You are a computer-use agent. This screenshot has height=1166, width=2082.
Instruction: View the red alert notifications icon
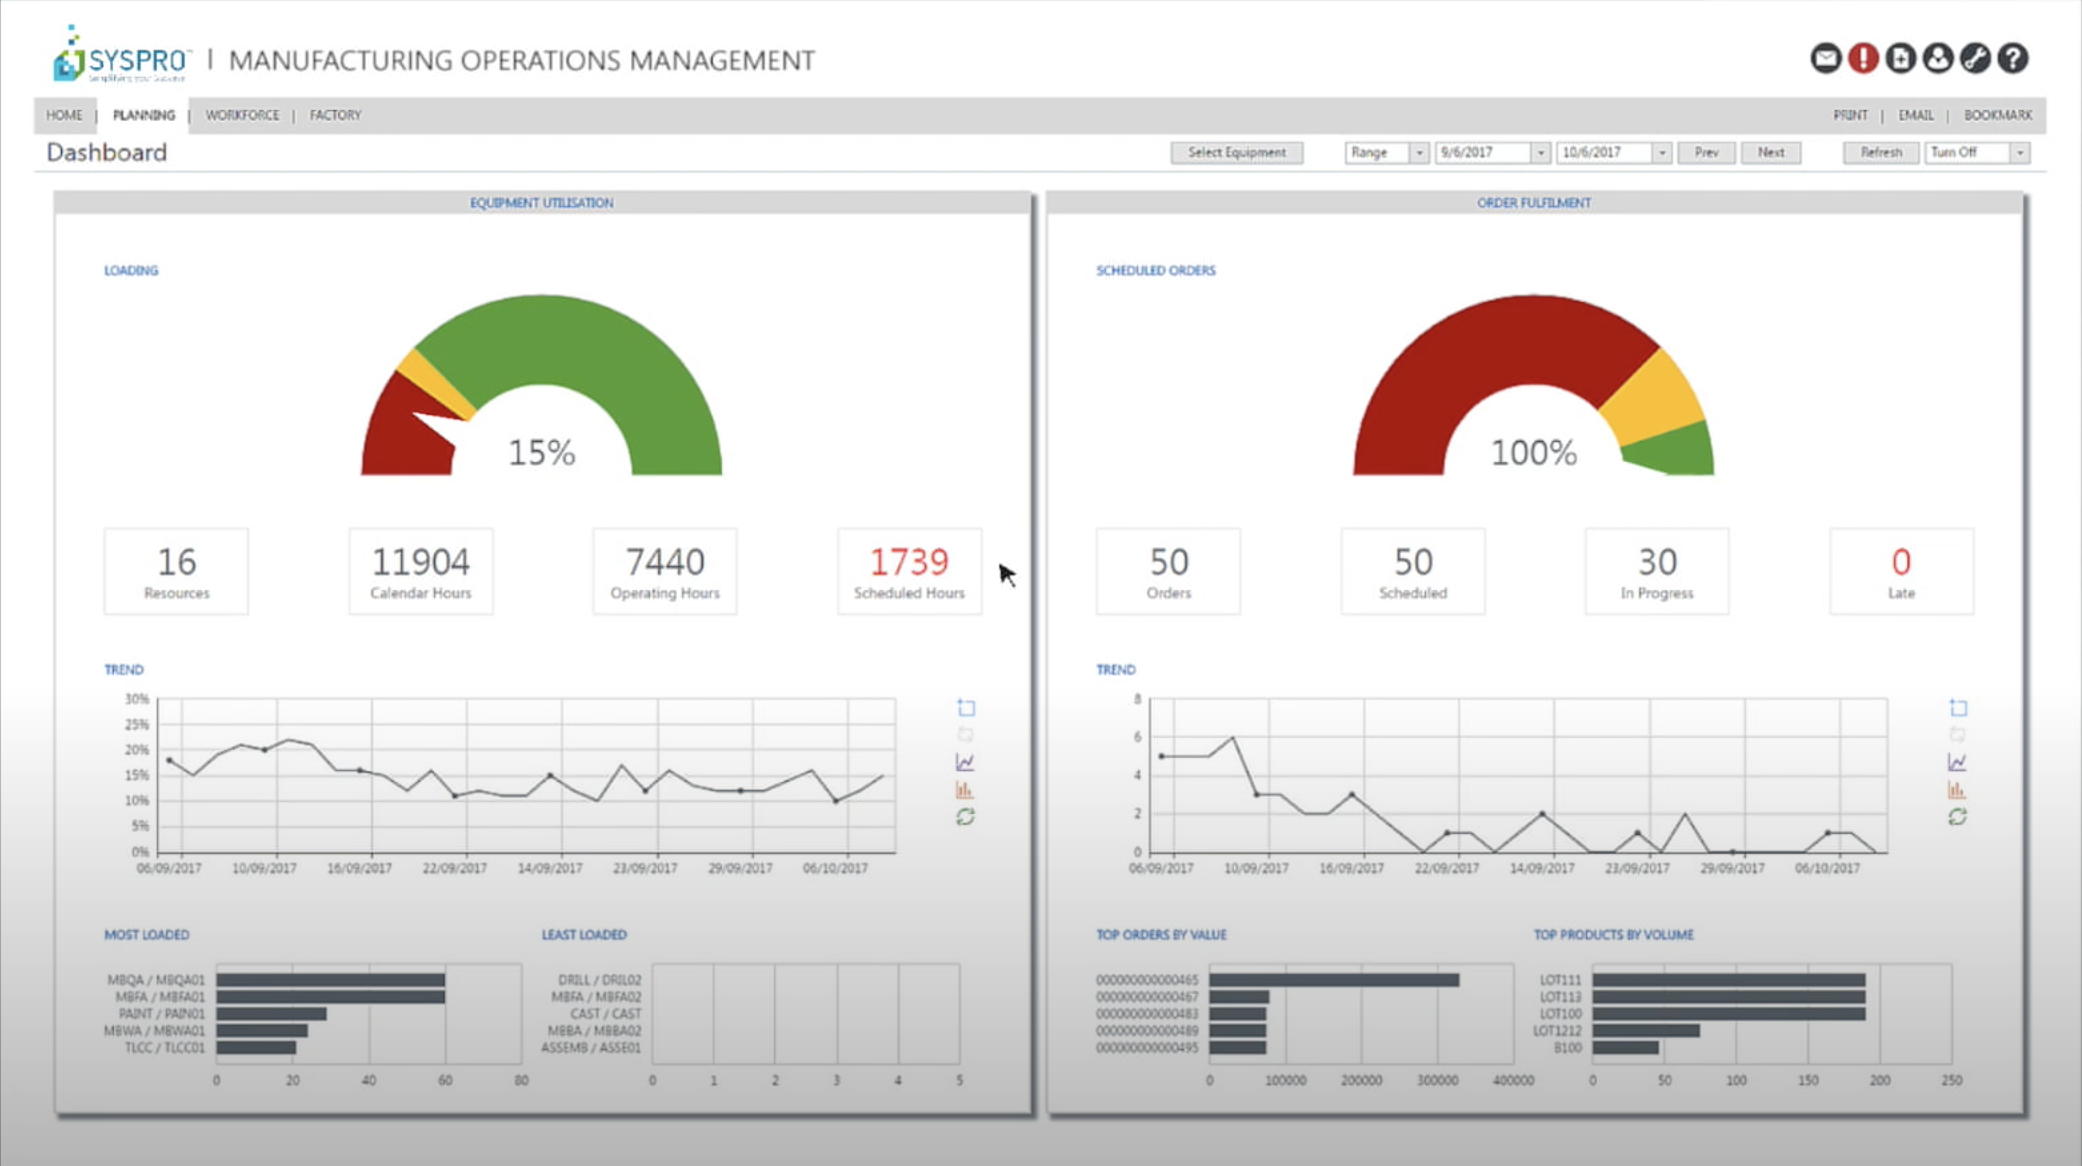[x=1862, y=58]
